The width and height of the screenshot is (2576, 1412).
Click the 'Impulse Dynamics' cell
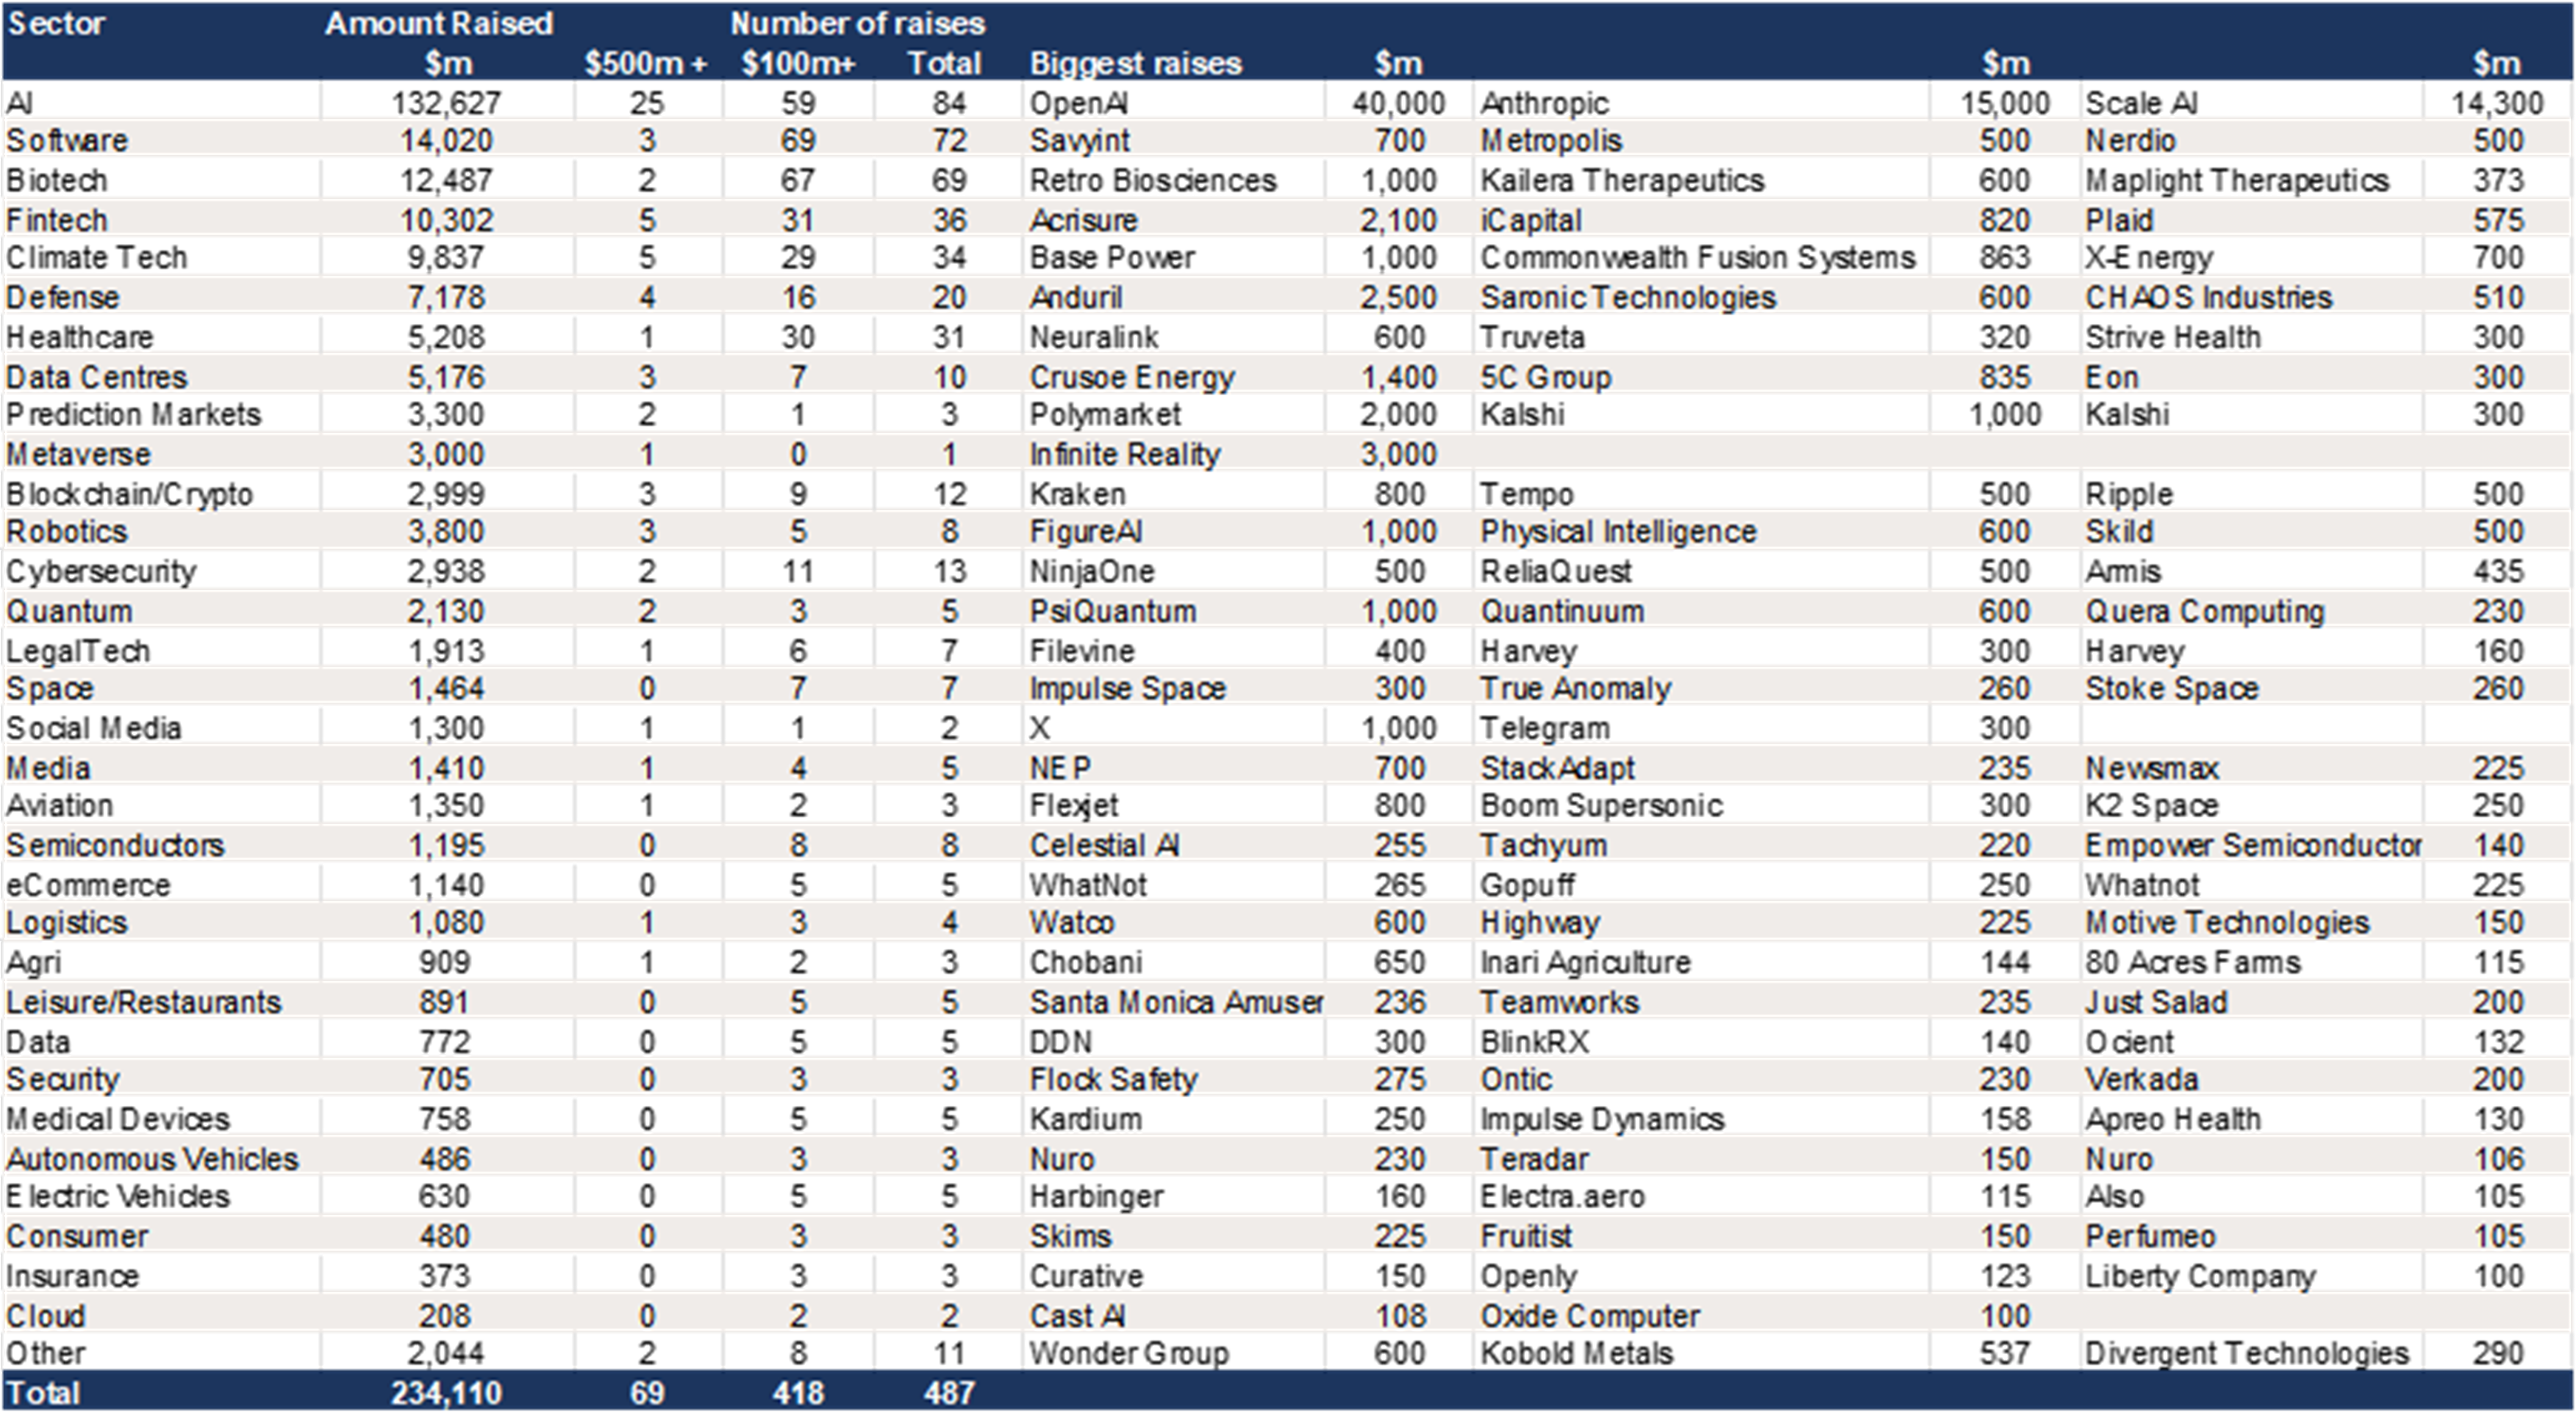click(x=1602, y=1119)
